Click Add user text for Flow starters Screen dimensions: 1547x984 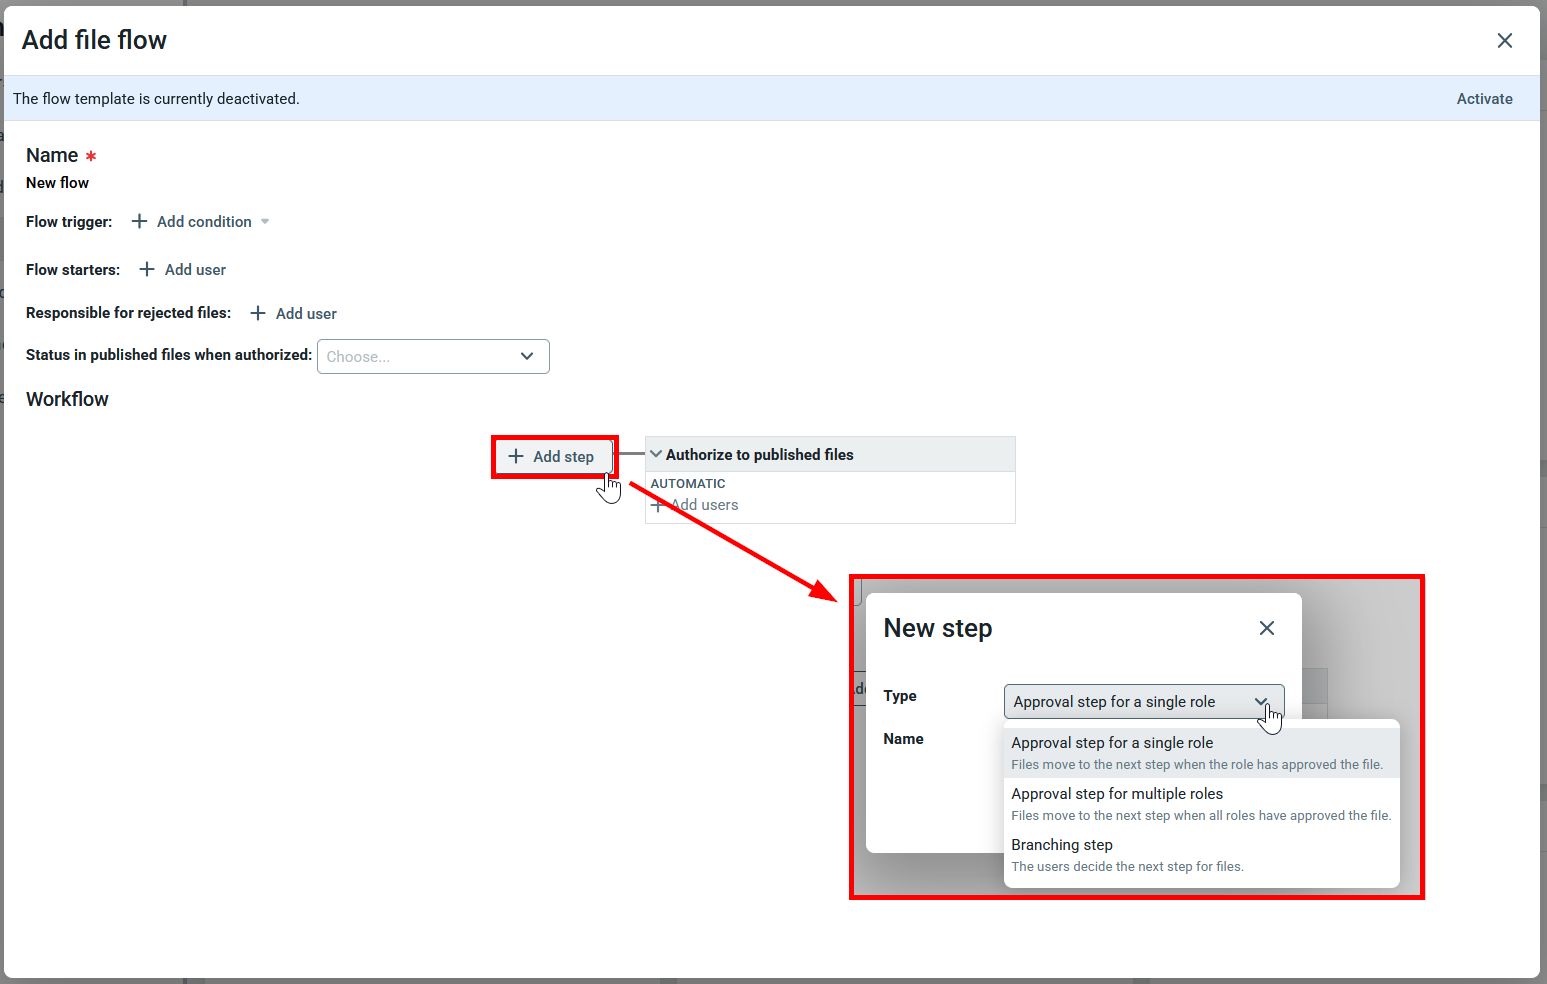[x=195, y=270]
